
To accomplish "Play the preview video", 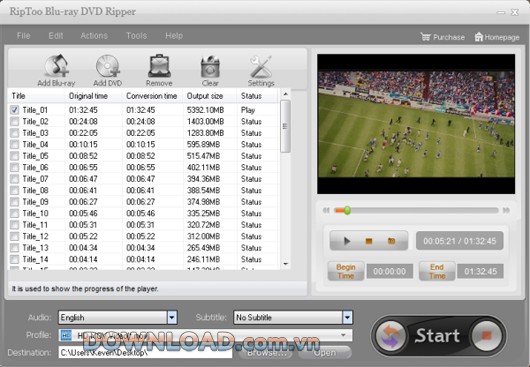I will coord(347,241).
